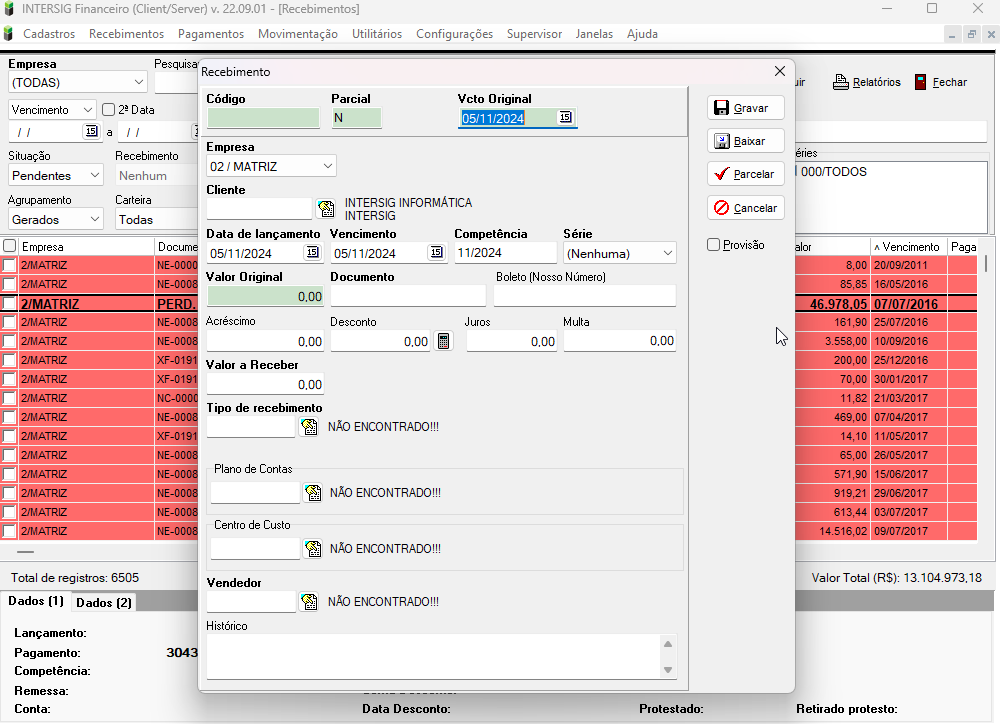The height and width of the screenshot is (724, 1000).
Task: Open the Vcto Original calendar picker
Action: point(565,117)
